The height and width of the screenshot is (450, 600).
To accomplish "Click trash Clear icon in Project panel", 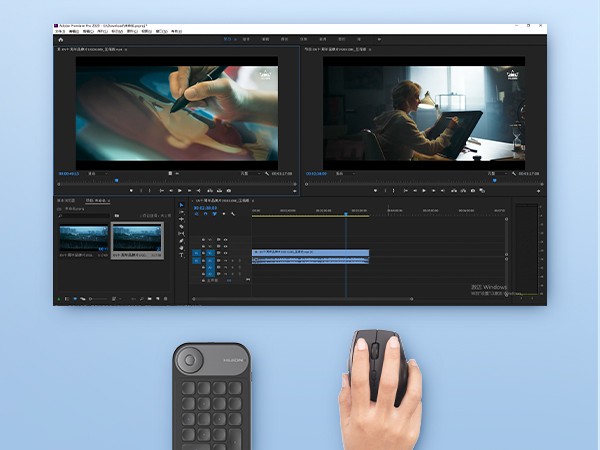I will [x=166, y=299].
